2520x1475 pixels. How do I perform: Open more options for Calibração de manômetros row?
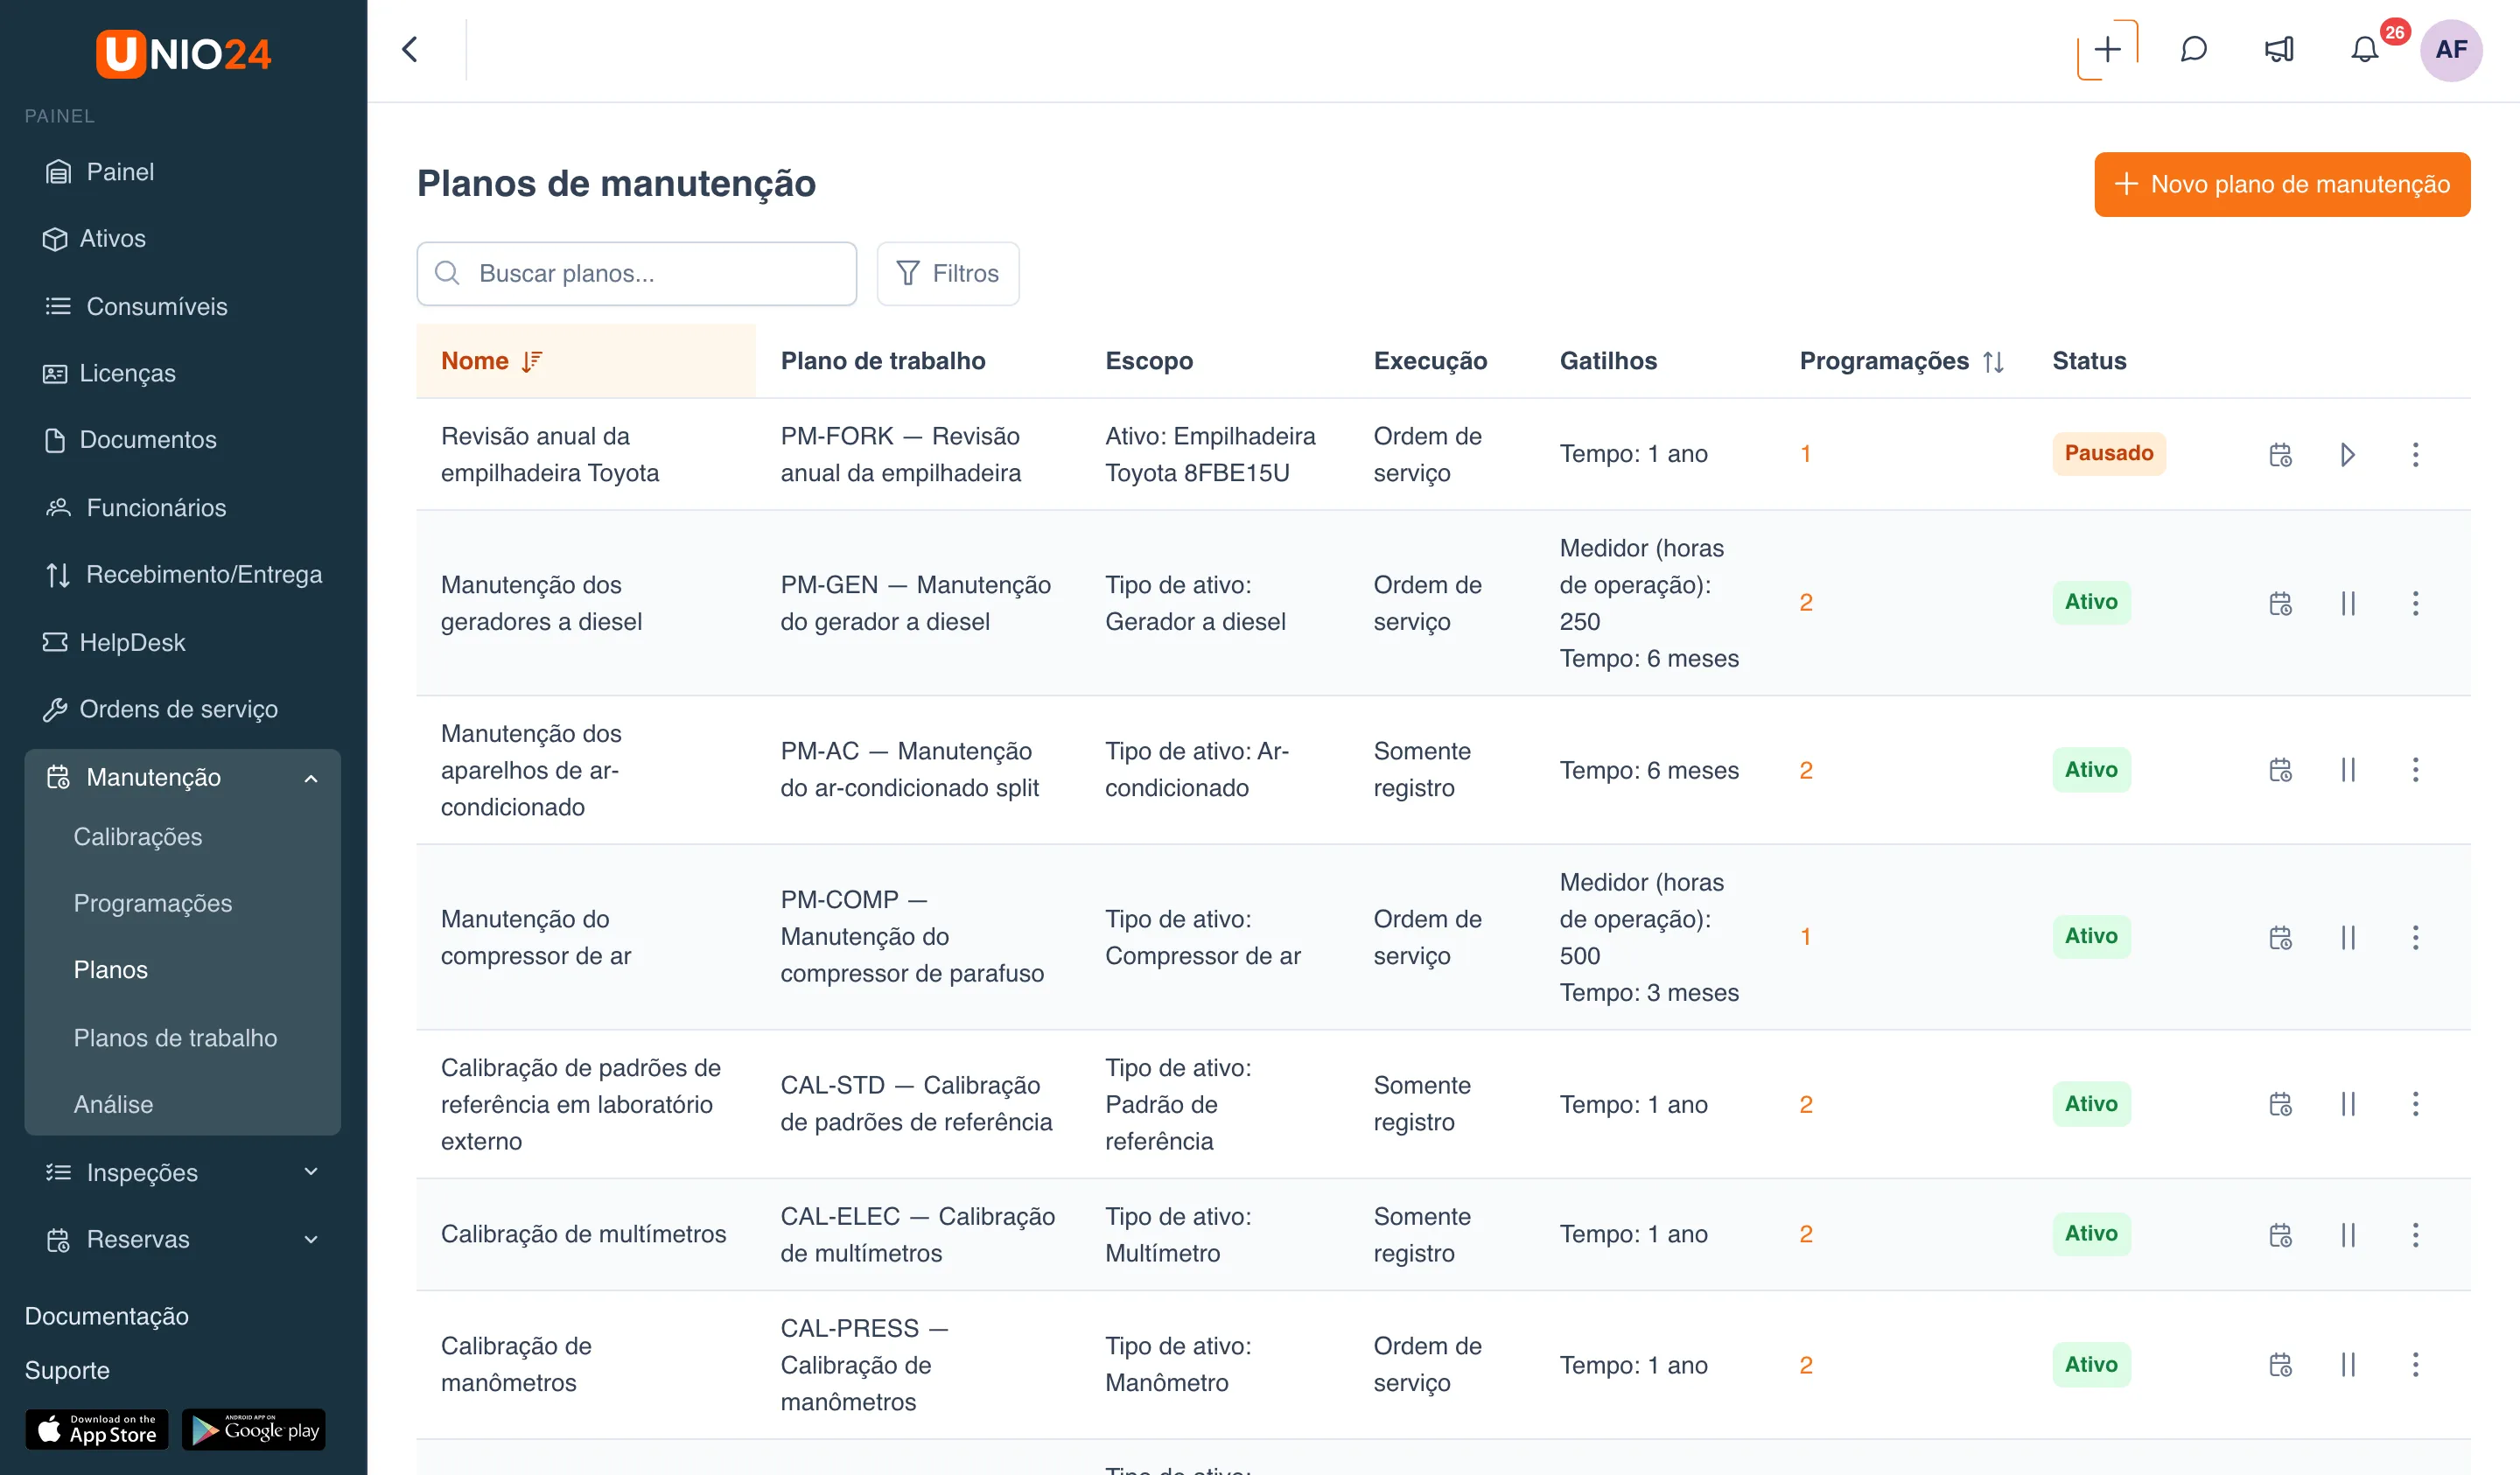click(2415, 1365)
